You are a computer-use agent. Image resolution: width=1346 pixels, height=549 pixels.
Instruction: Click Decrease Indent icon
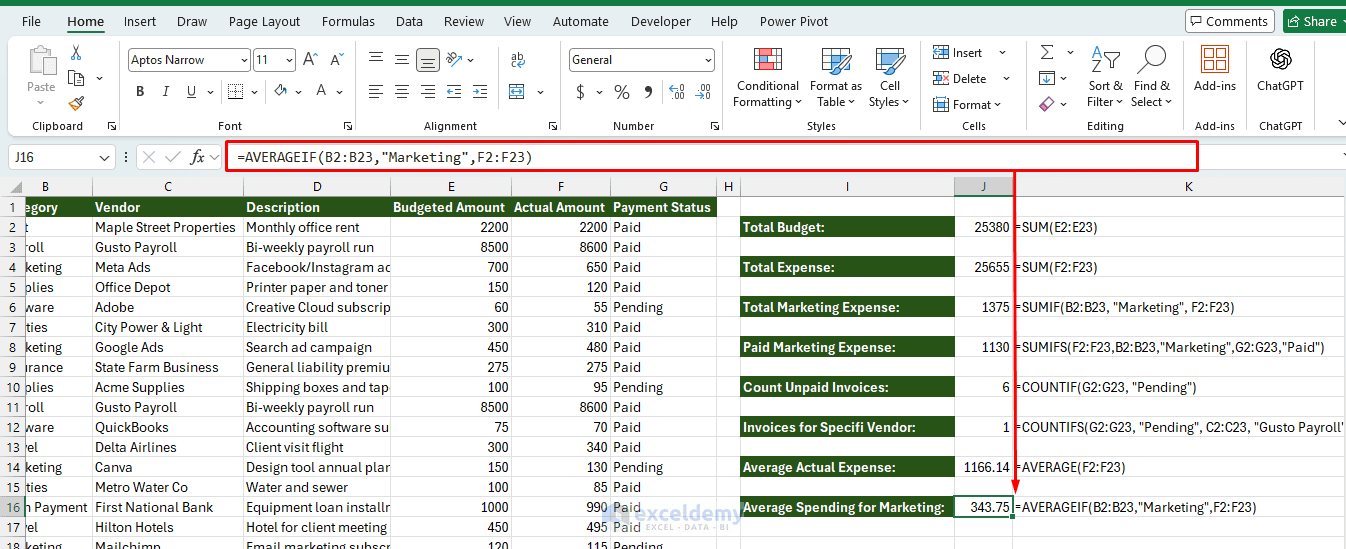point(455,92)
